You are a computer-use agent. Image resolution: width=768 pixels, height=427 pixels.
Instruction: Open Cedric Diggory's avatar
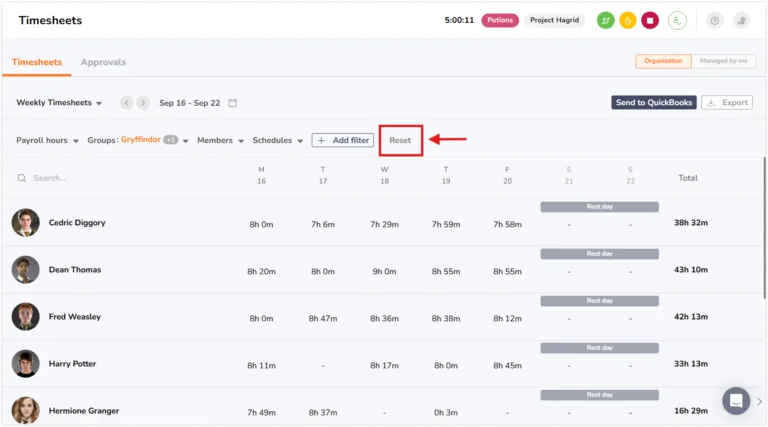(25, 223)
